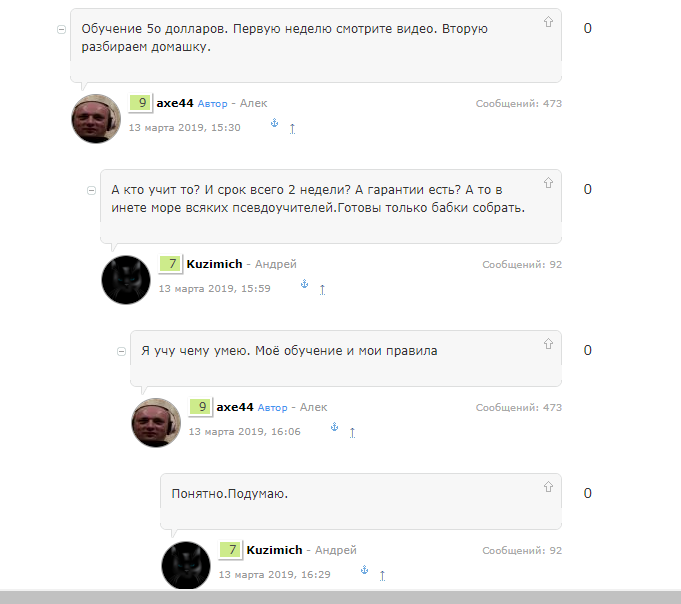Go to parent via up-arrow icon under the 15:30 comment

click(x=292, y=129)
